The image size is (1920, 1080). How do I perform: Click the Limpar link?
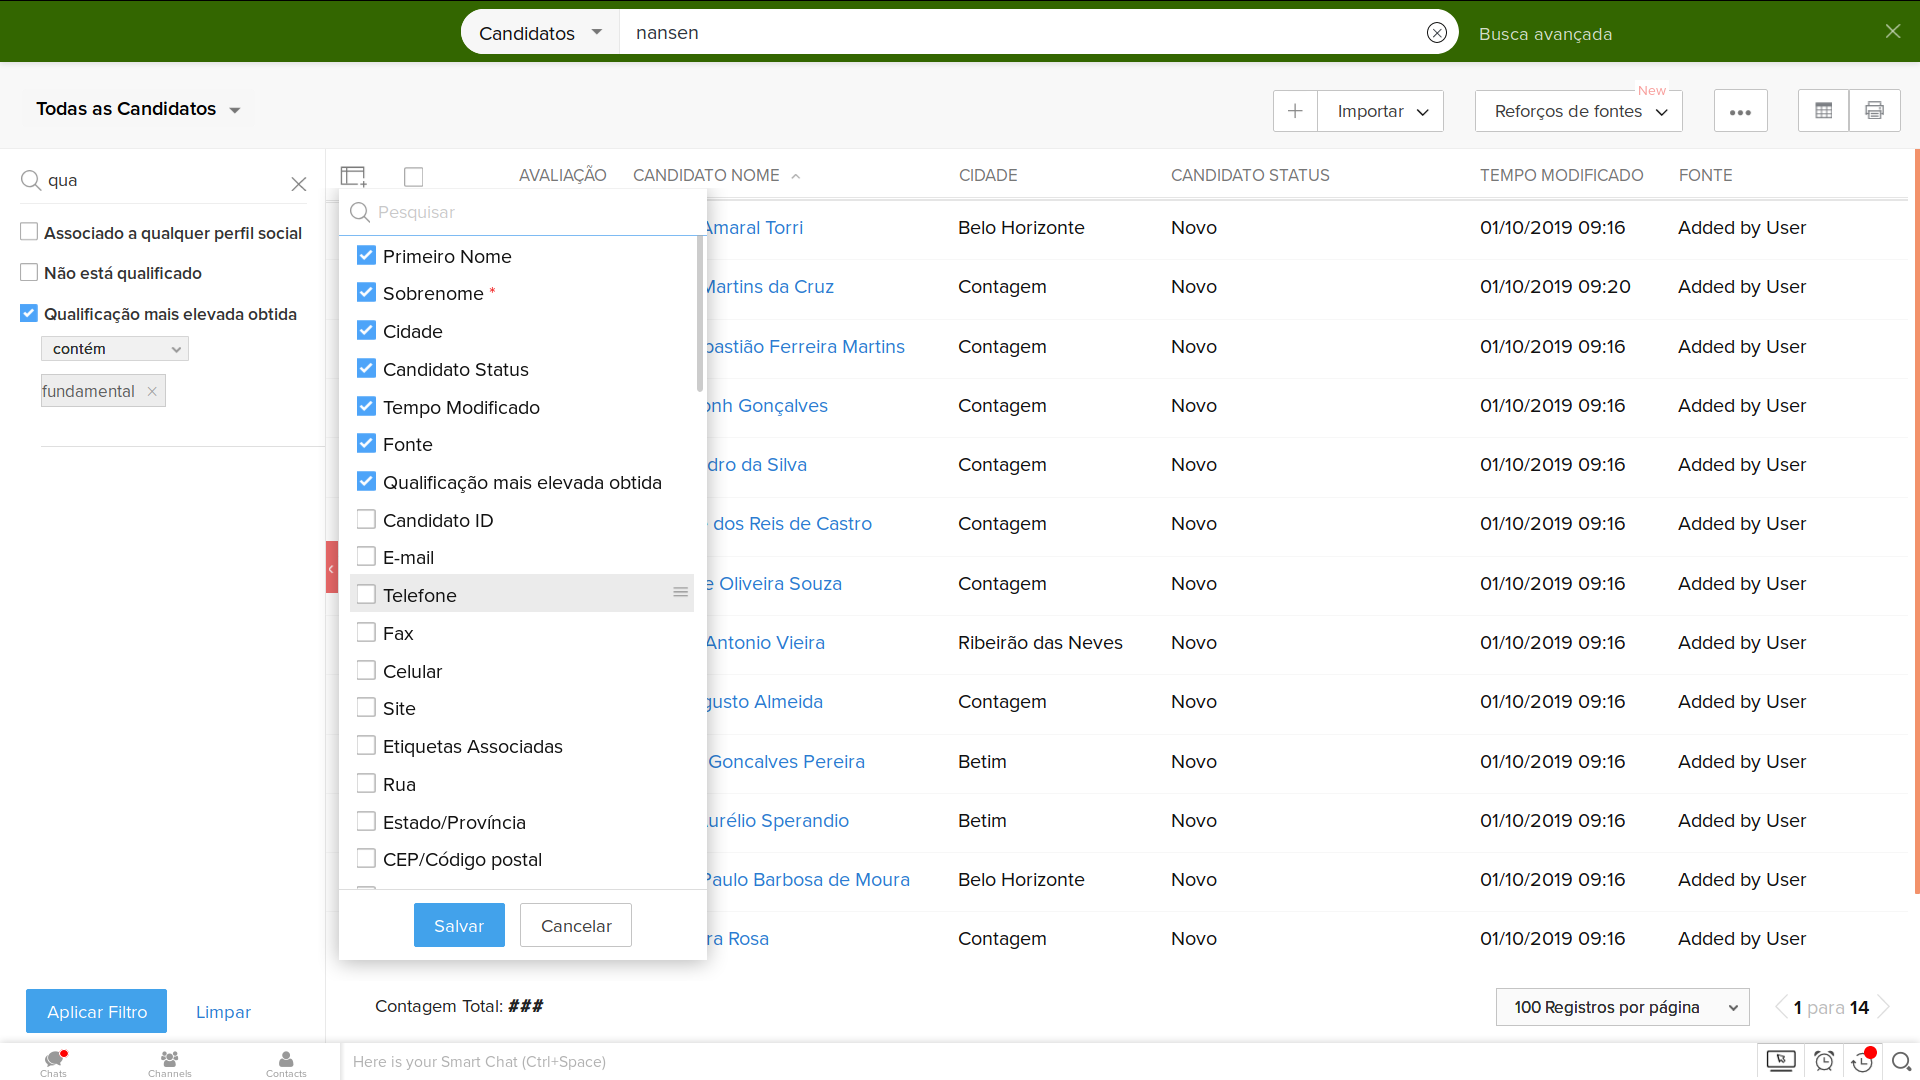[223, 1012]
